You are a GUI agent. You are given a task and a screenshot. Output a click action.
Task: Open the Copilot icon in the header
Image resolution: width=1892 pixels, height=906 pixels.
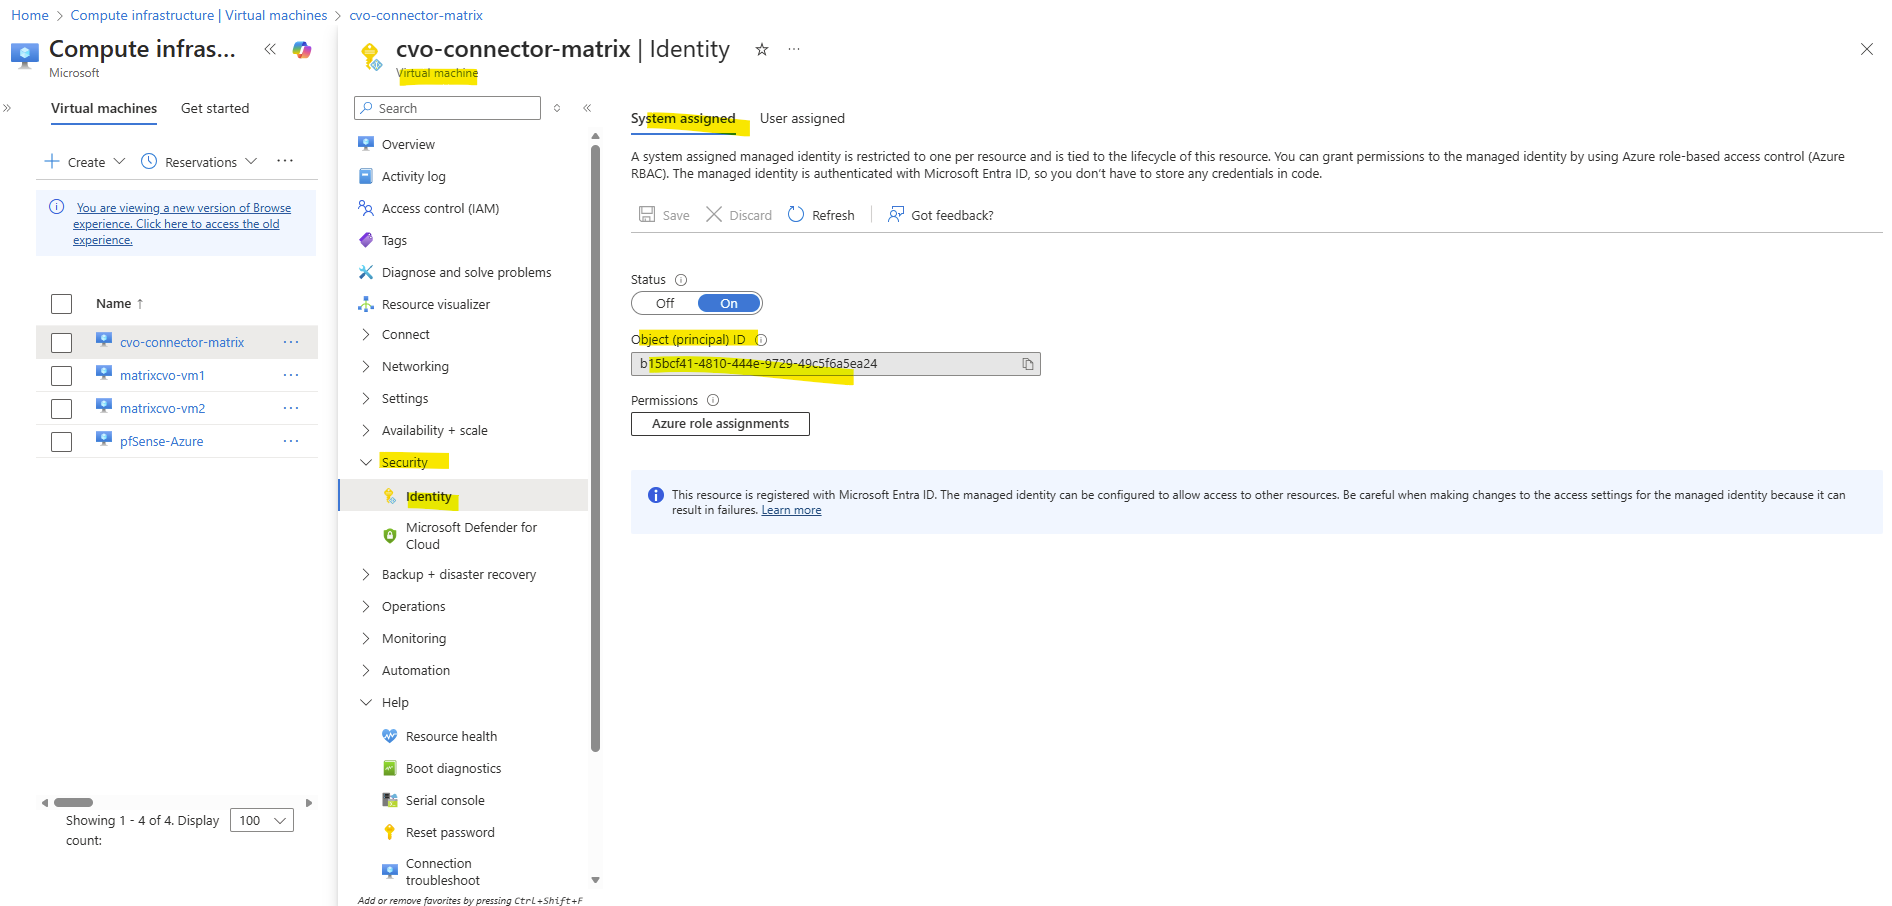coord(301,50)
